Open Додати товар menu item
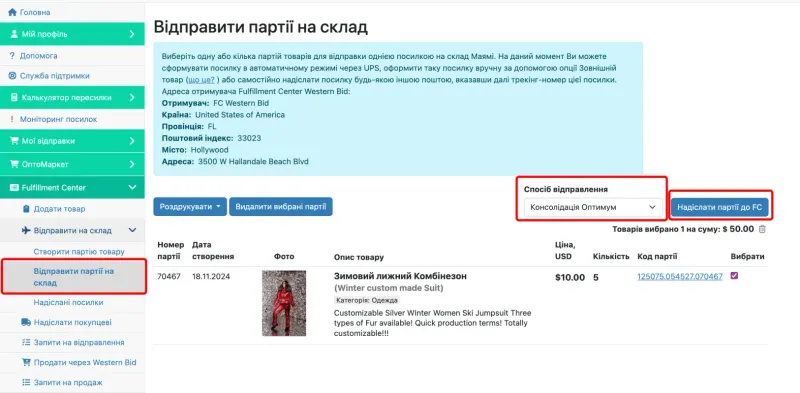Screen dimensions: 800x393 tap(59, 209)
